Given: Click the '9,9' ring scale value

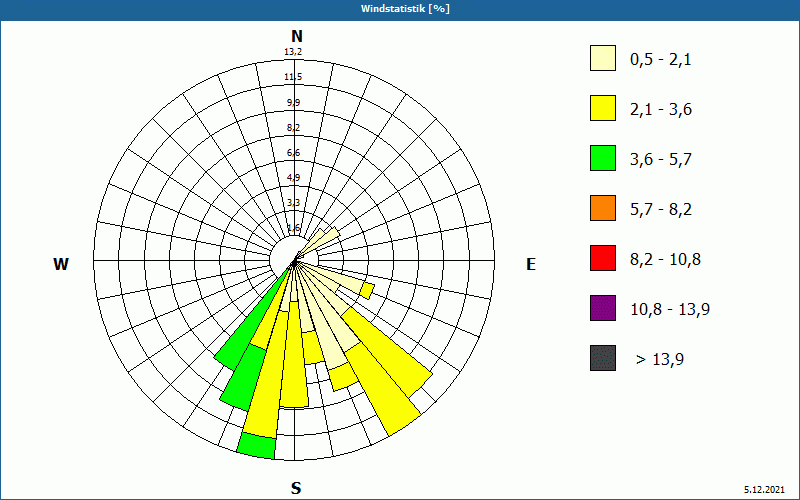Looking at the screenshot, I should pos(293,103).
